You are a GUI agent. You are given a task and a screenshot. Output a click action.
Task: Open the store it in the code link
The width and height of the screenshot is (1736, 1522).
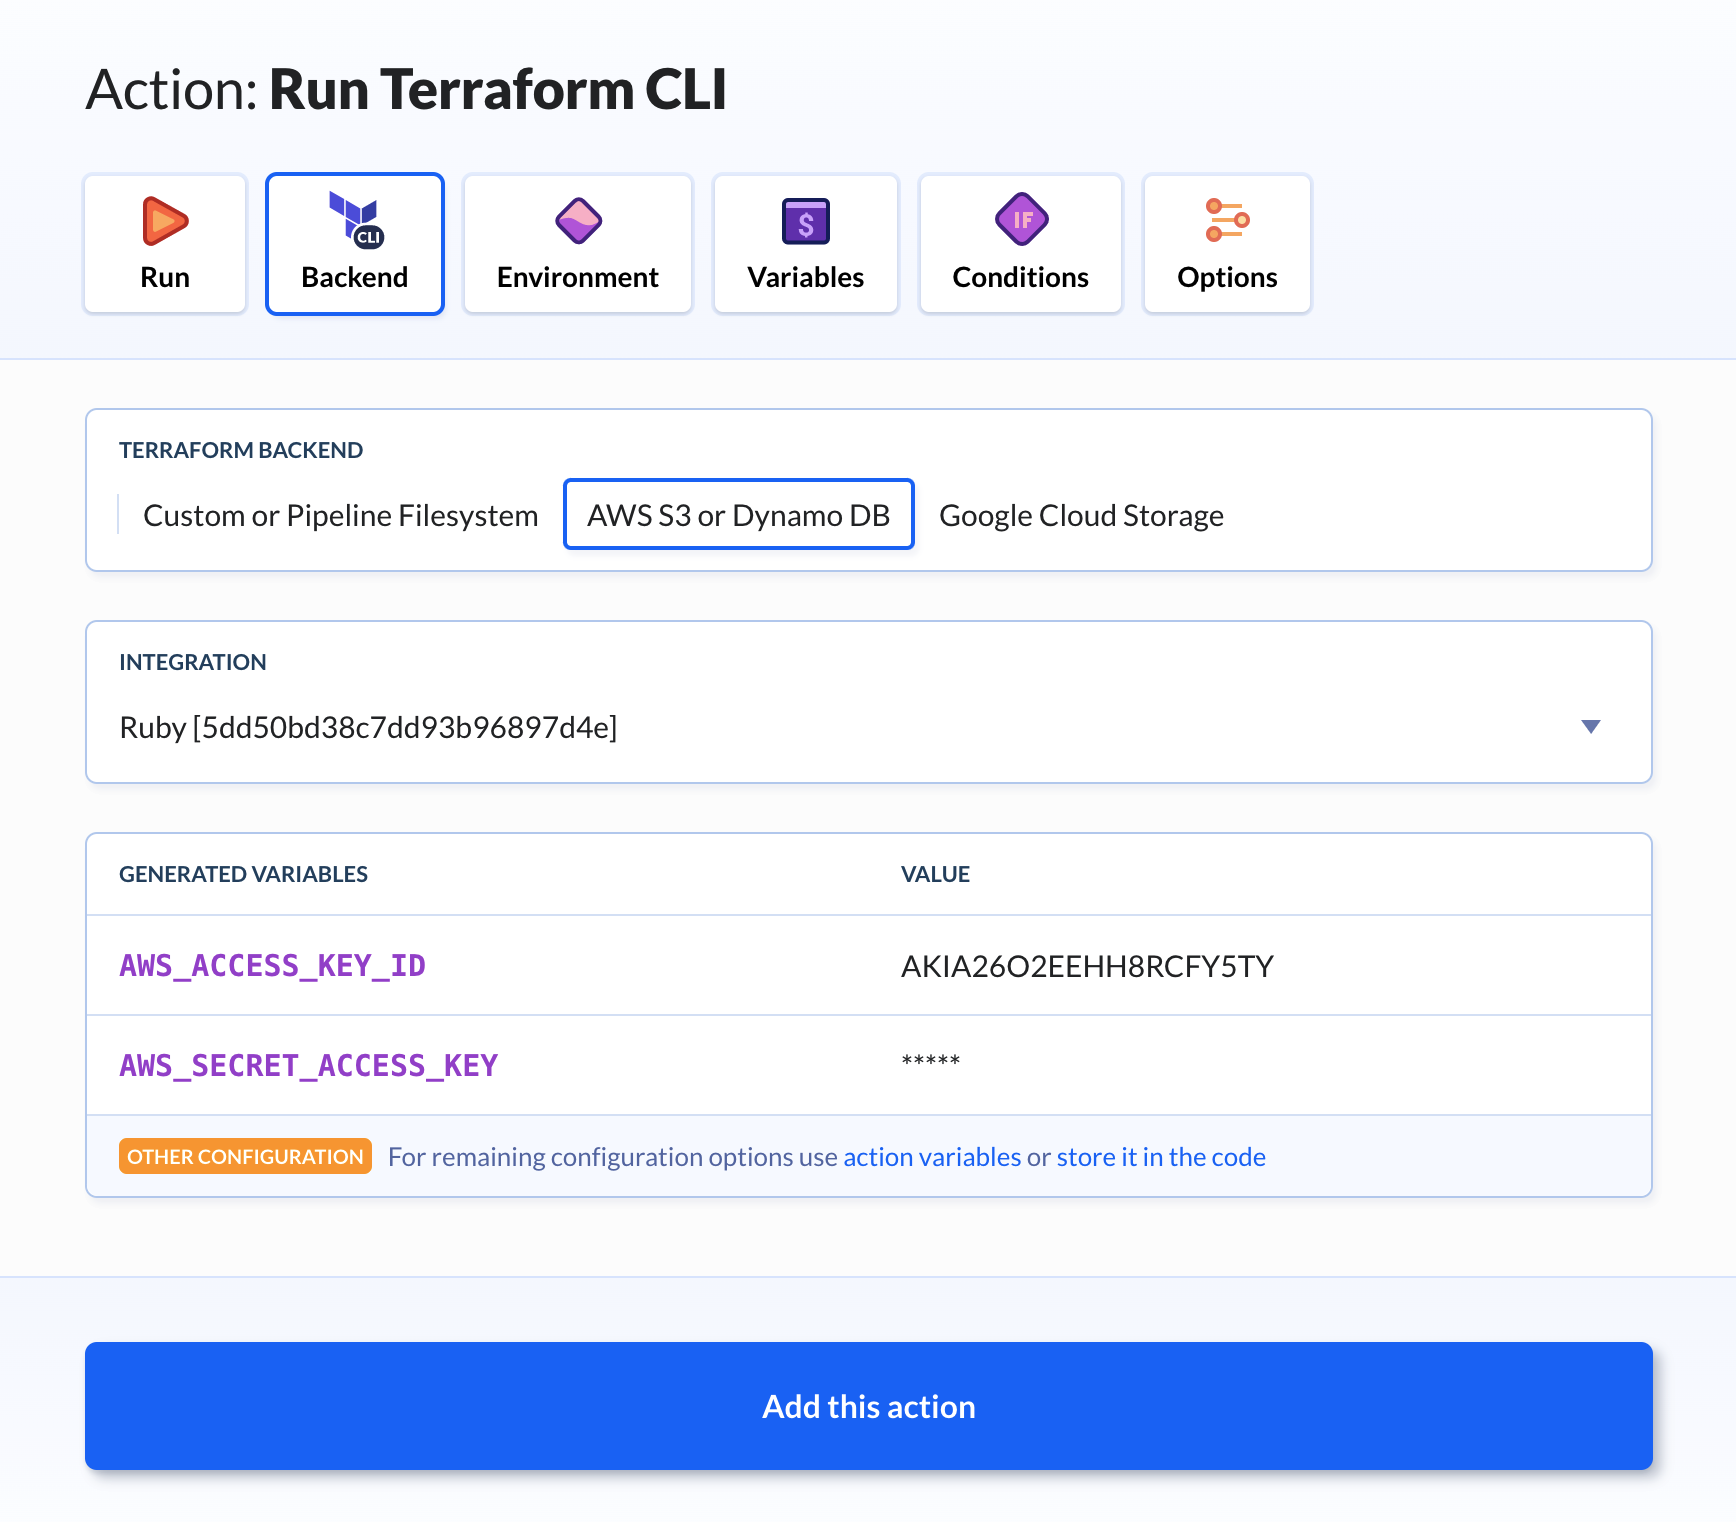point(1161,1157)
